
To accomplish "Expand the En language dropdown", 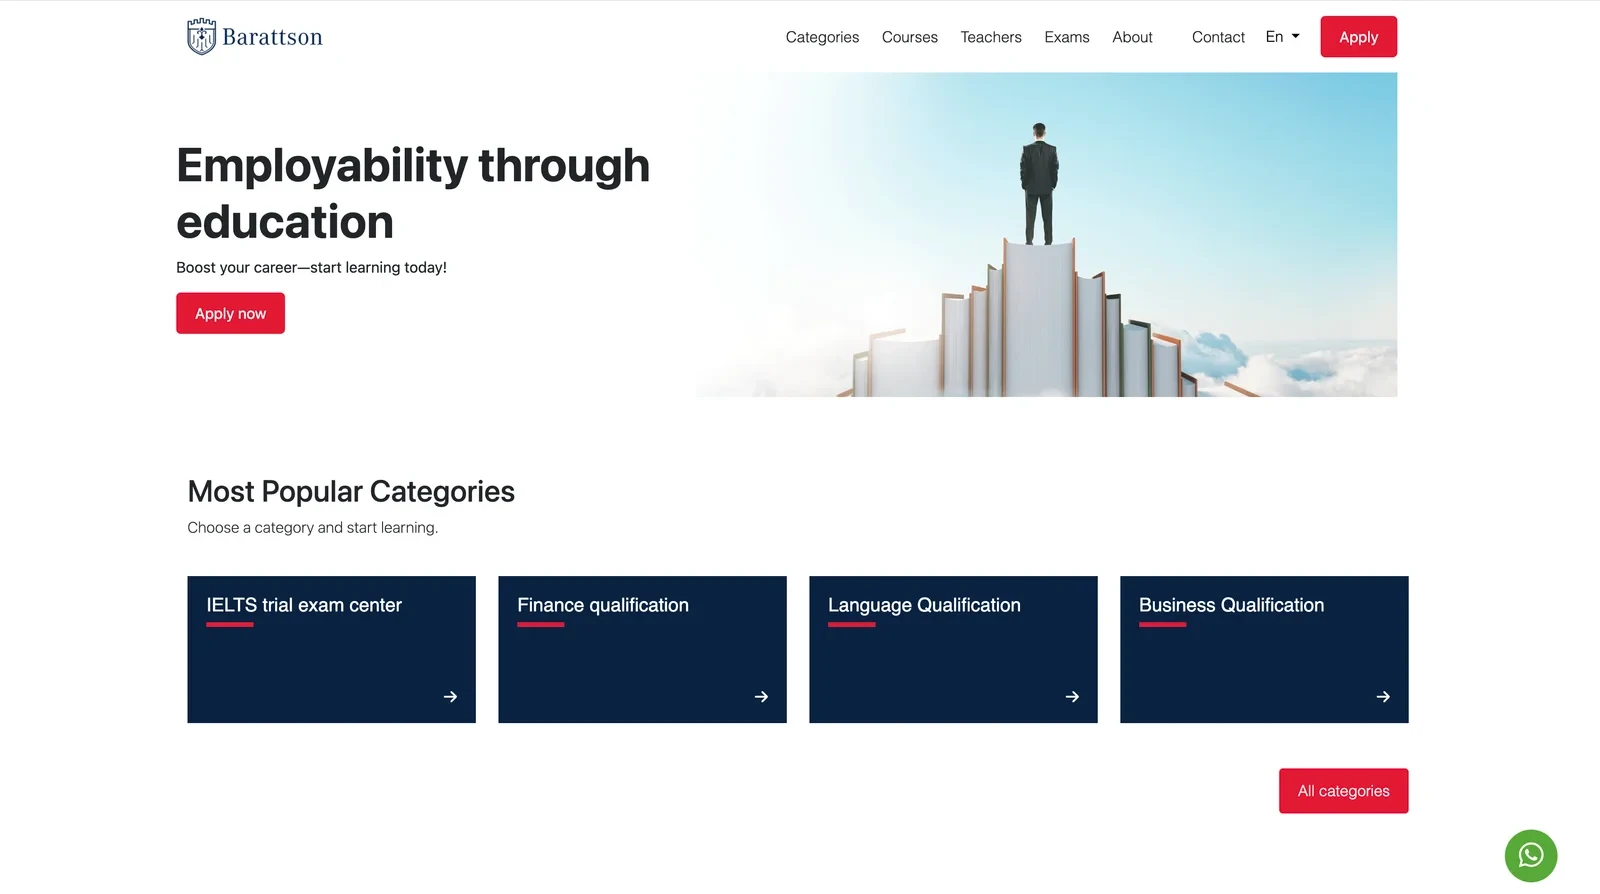I will [x=1282, y=37].
